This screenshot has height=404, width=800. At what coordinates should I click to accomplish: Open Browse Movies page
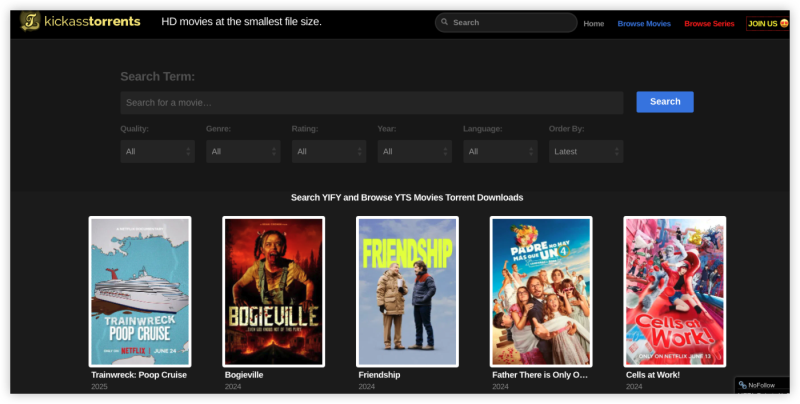pyautogui.click(x=644, y=23)
